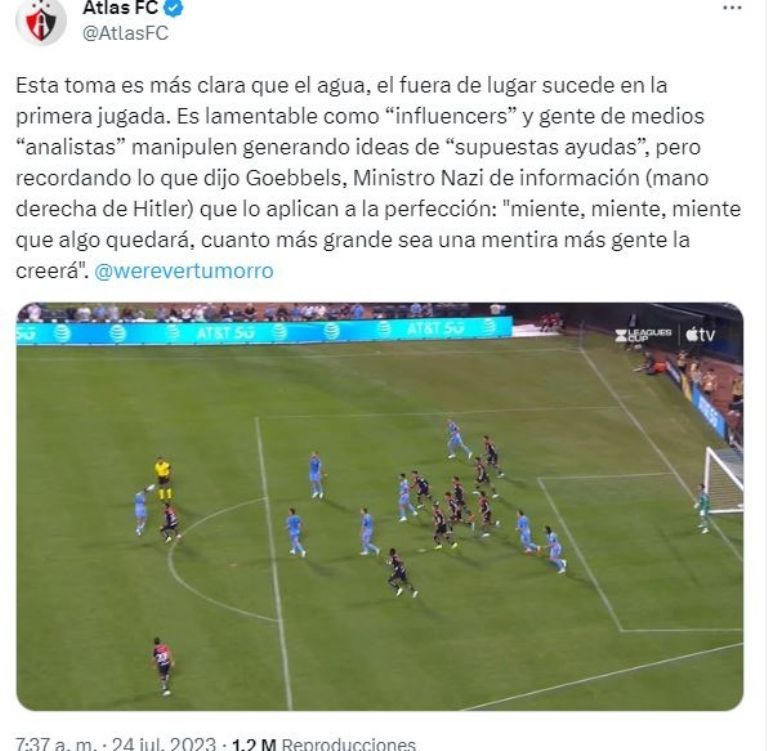Viewport: 768px width, 751px height.
Task: Open the 1,2 M Reproducciones view count
Action: click(x=323, y=744)
